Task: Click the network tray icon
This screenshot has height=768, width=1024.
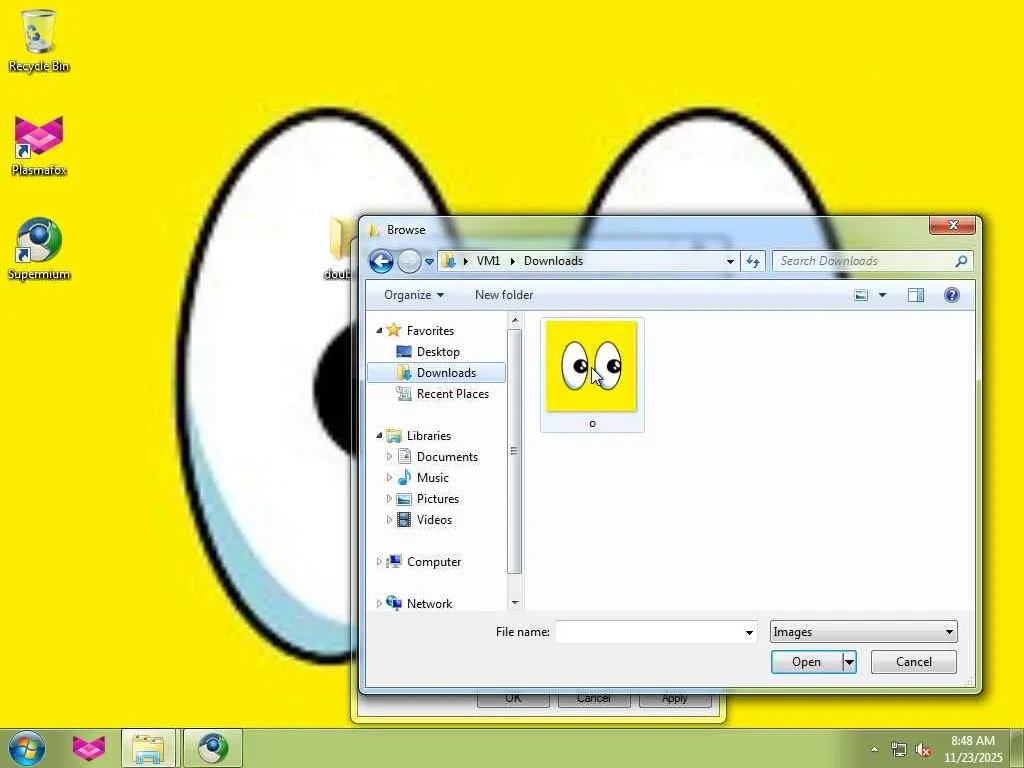Action: pos(899,750)
